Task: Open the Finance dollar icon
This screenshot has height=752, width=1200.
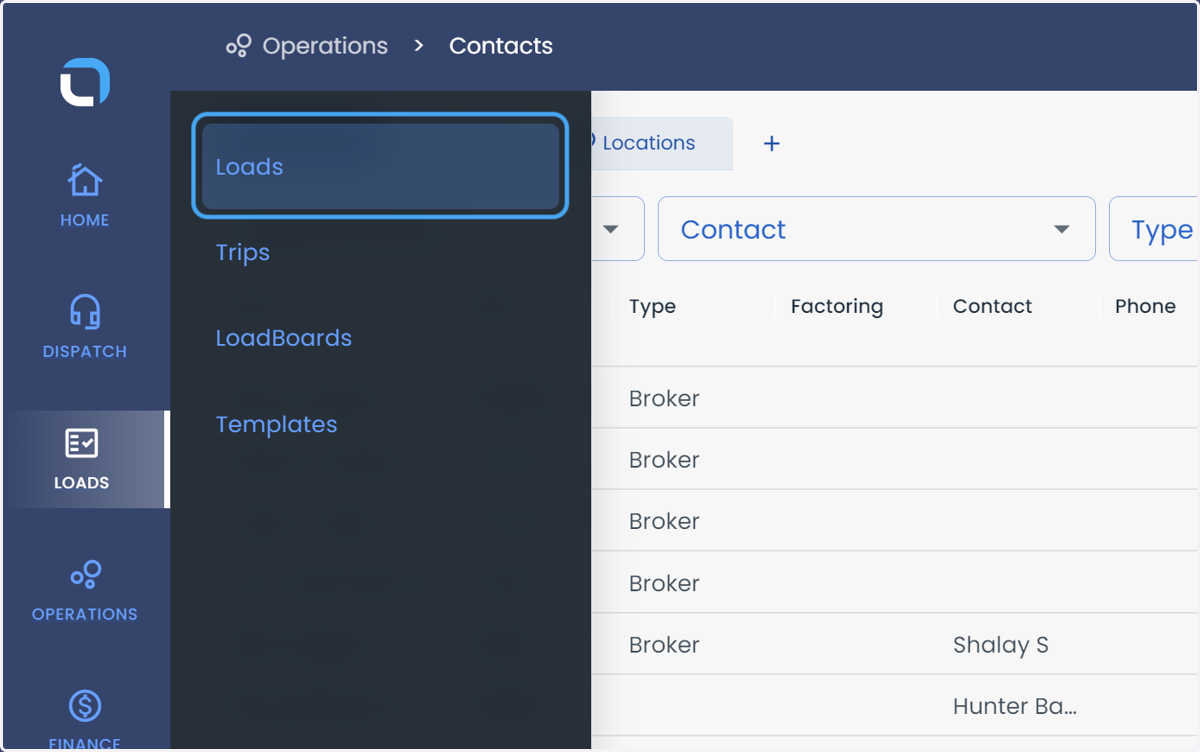Action: tap(85, 706)
